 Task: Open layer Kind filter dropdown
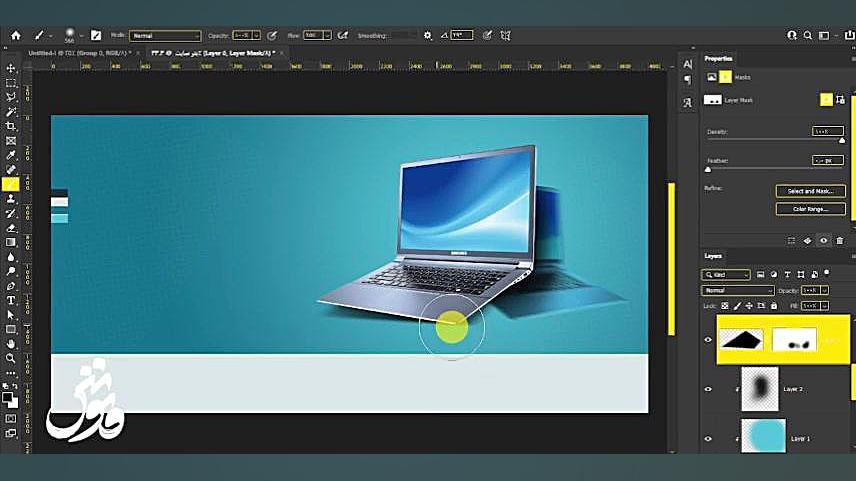coord(726,275)
